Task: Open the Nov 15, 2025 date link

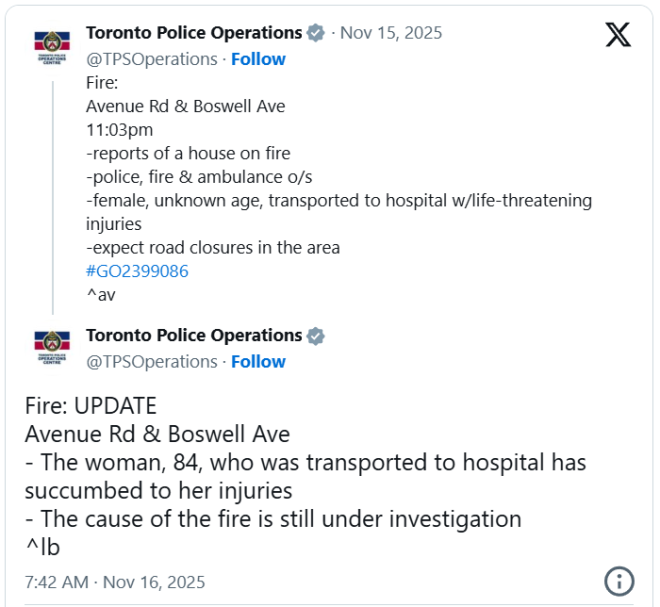Action: 391,33
